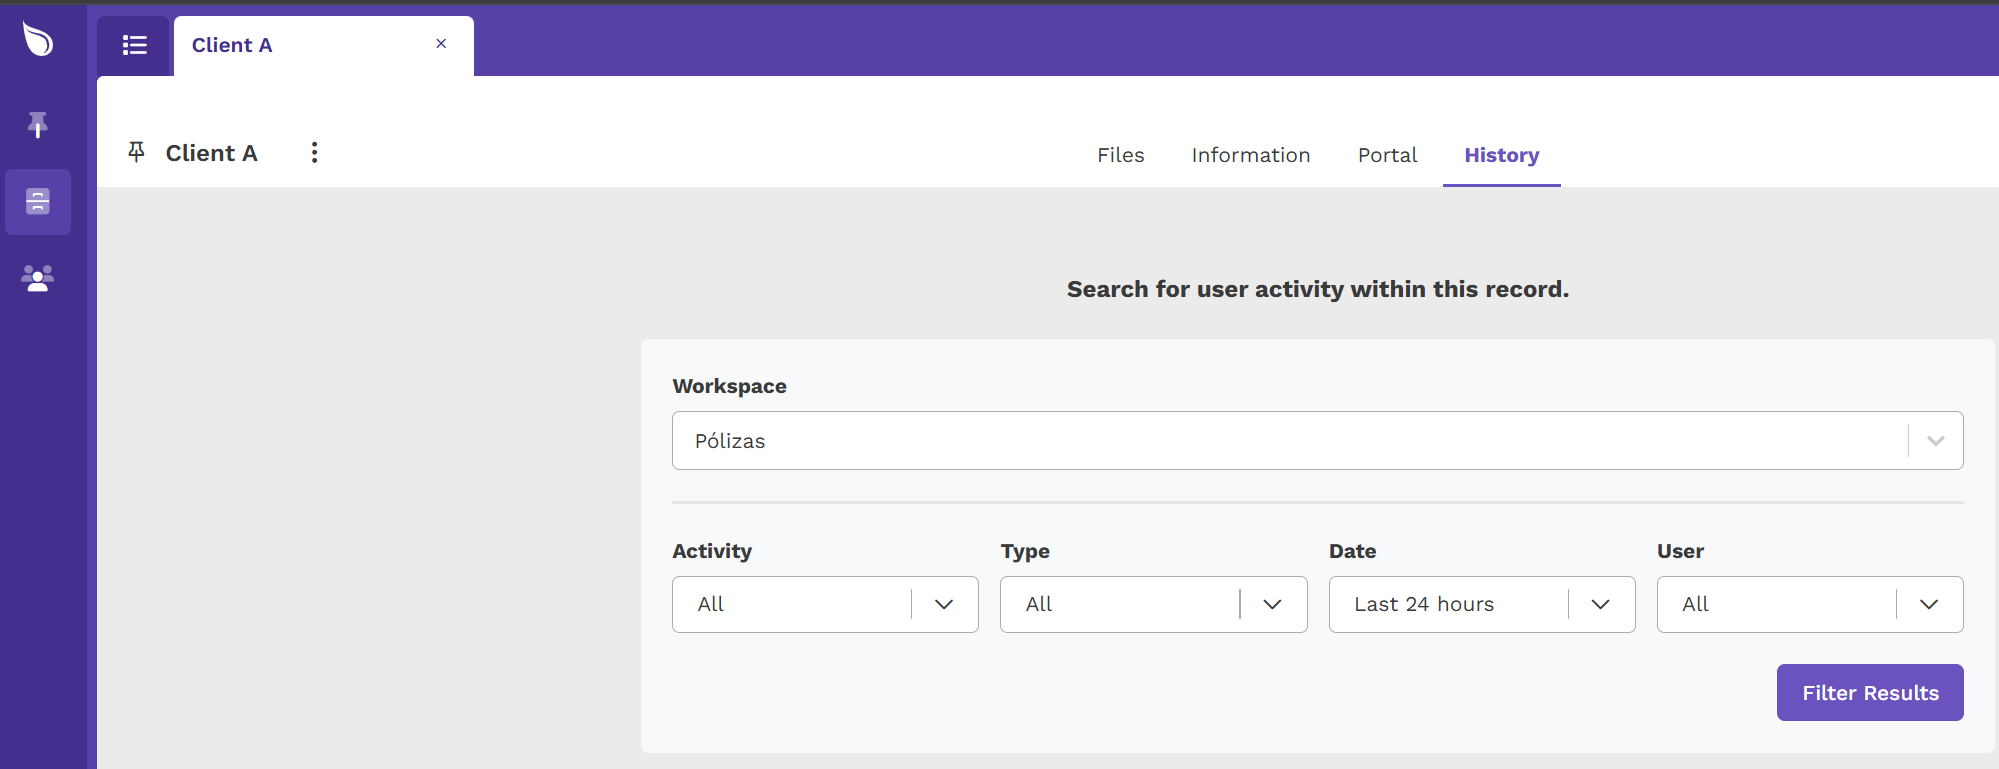Screen dimensions: 1999x769
Task: Open the Date dropdown Last 24 hours
Action: click(1481, 604)
